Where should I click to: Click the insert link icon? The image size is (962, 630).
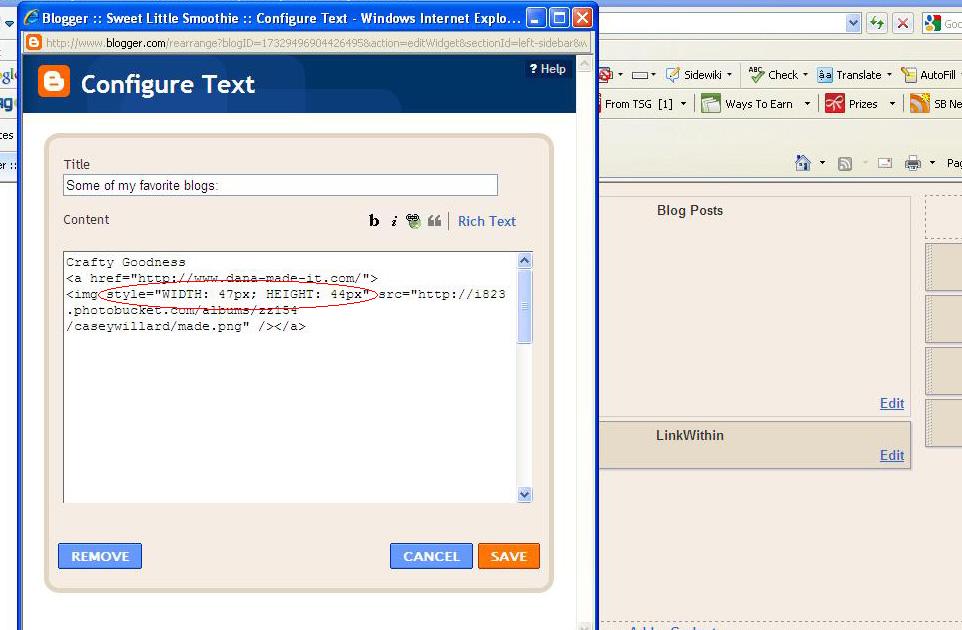[x=414, y=221]
